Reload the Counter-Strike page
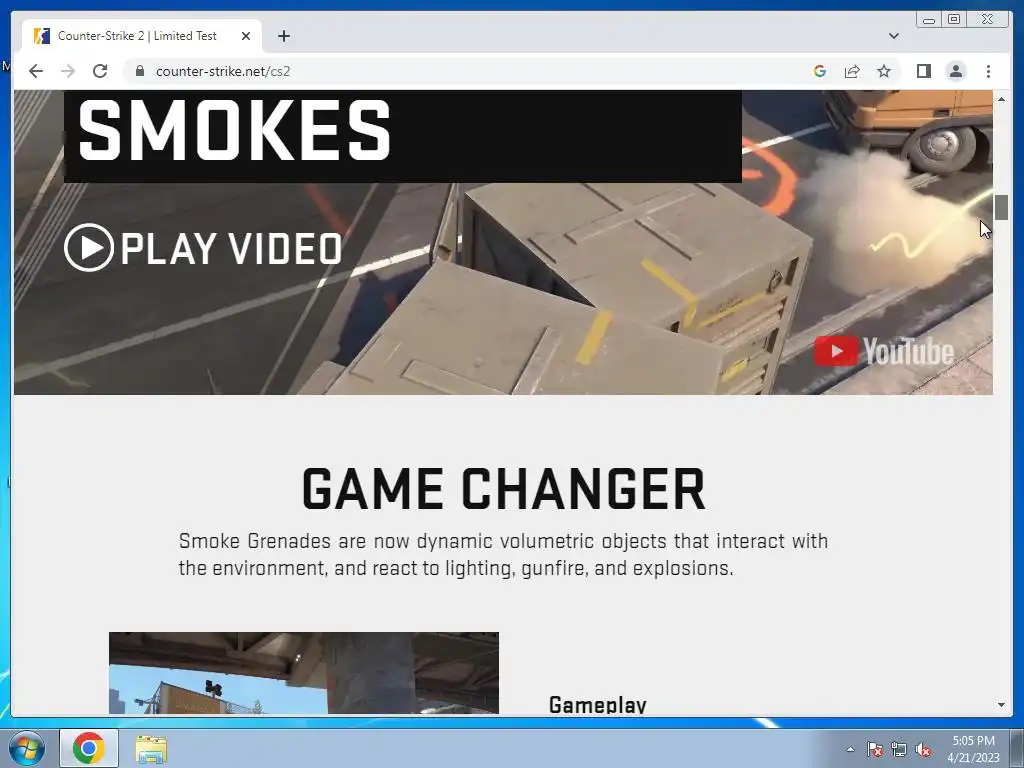This screenshot has height=768, width=1024. [100, 71]
